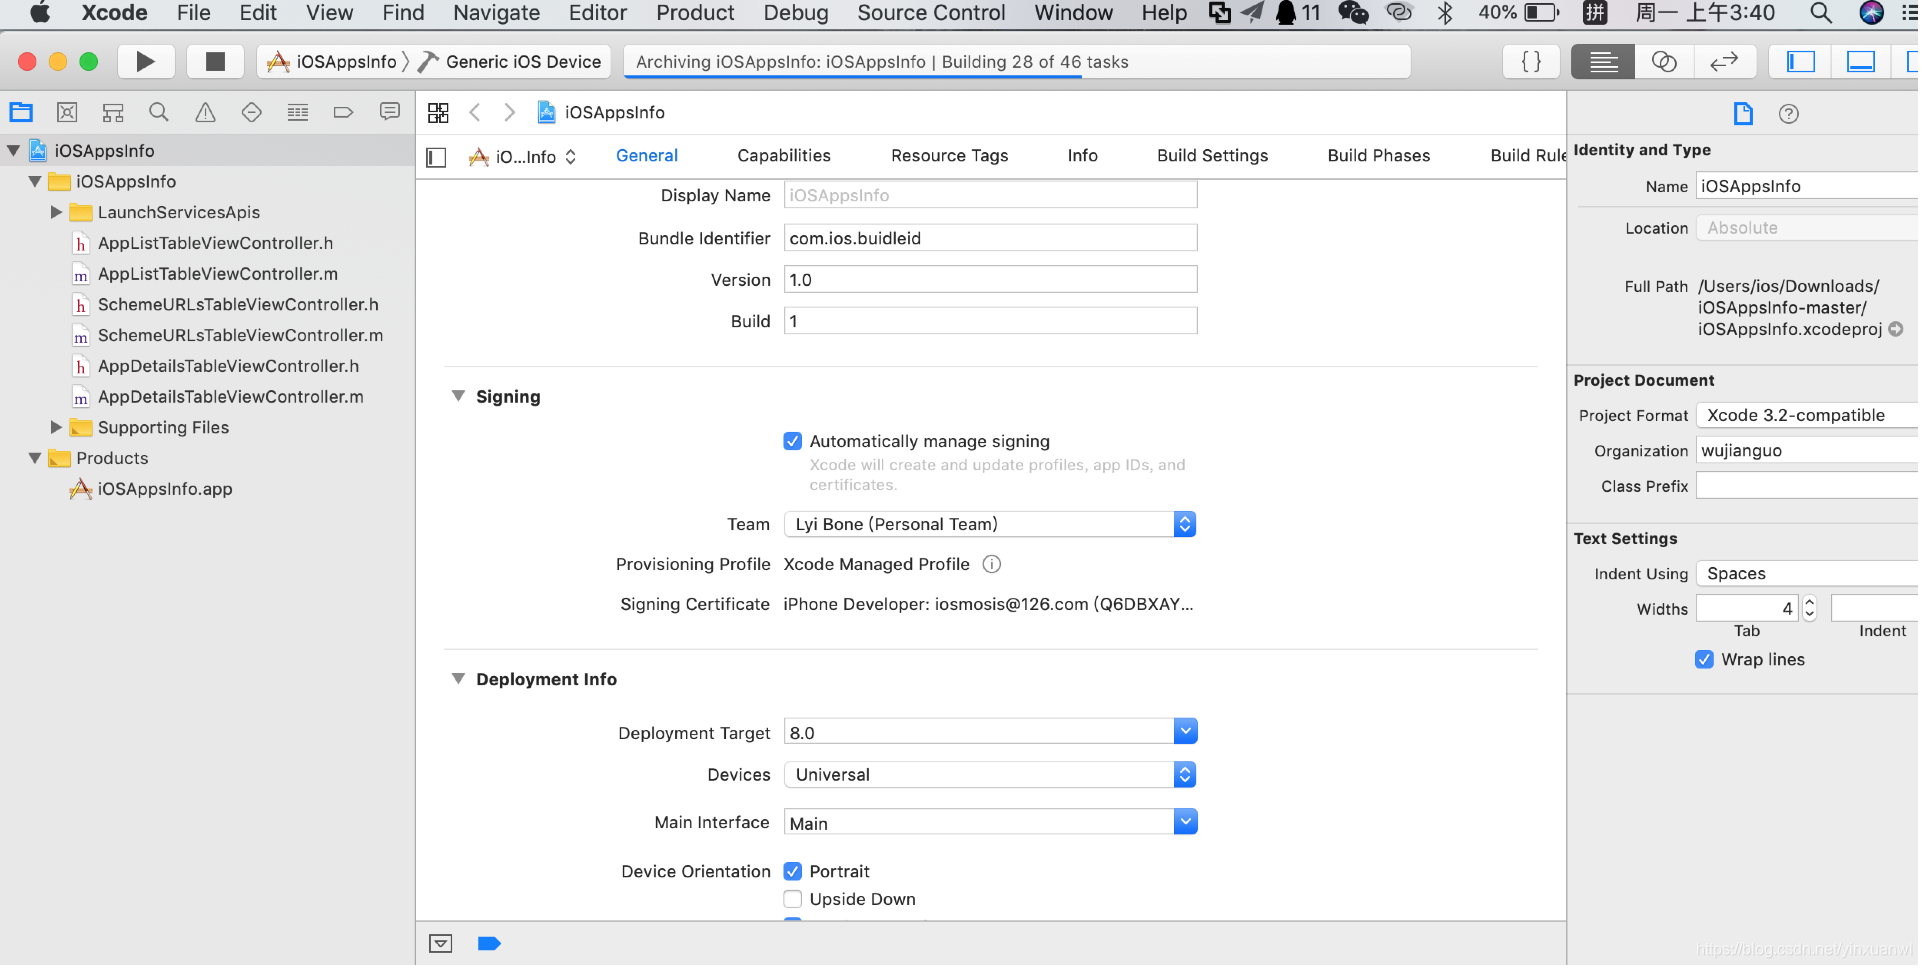Go back in editor history

pyautogui.click(x=475, y=112)
